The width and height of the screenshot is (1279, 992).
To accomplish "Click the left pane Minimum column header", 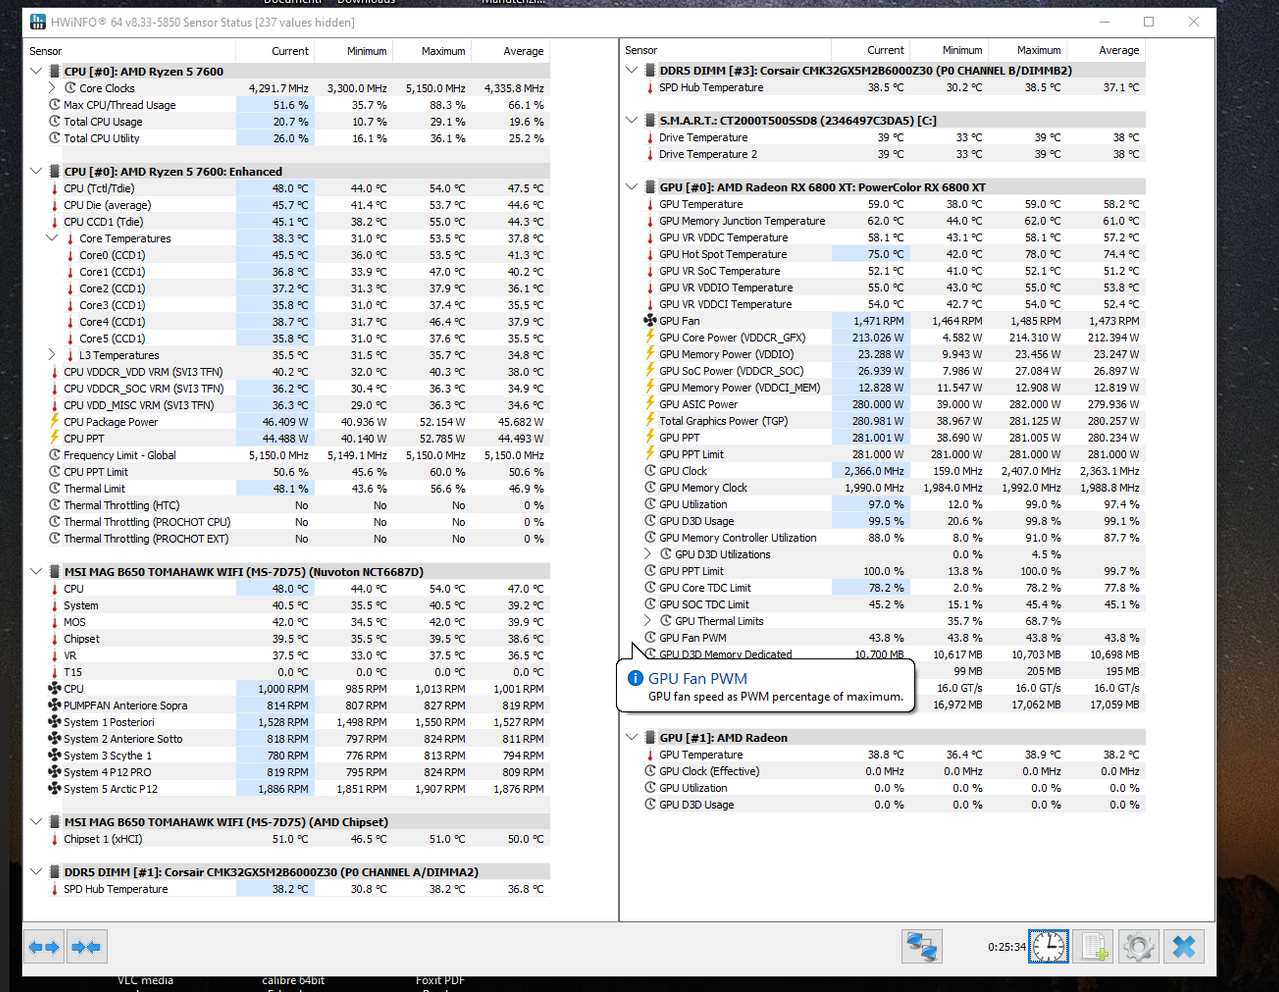I will point(353,51).
